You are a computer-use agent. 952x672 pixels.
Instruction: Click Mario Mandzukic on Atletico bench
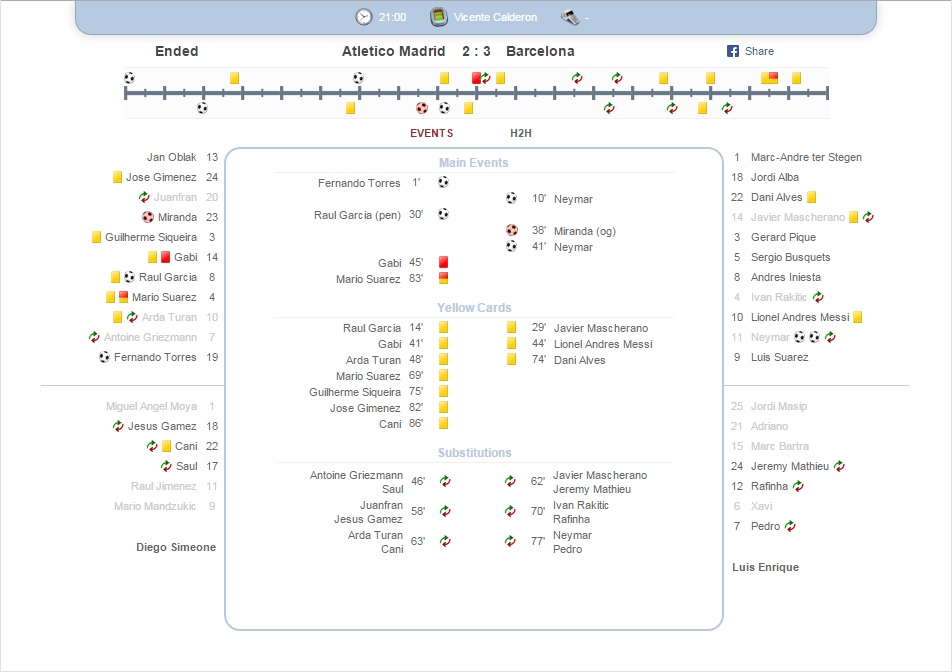(155, 506)
